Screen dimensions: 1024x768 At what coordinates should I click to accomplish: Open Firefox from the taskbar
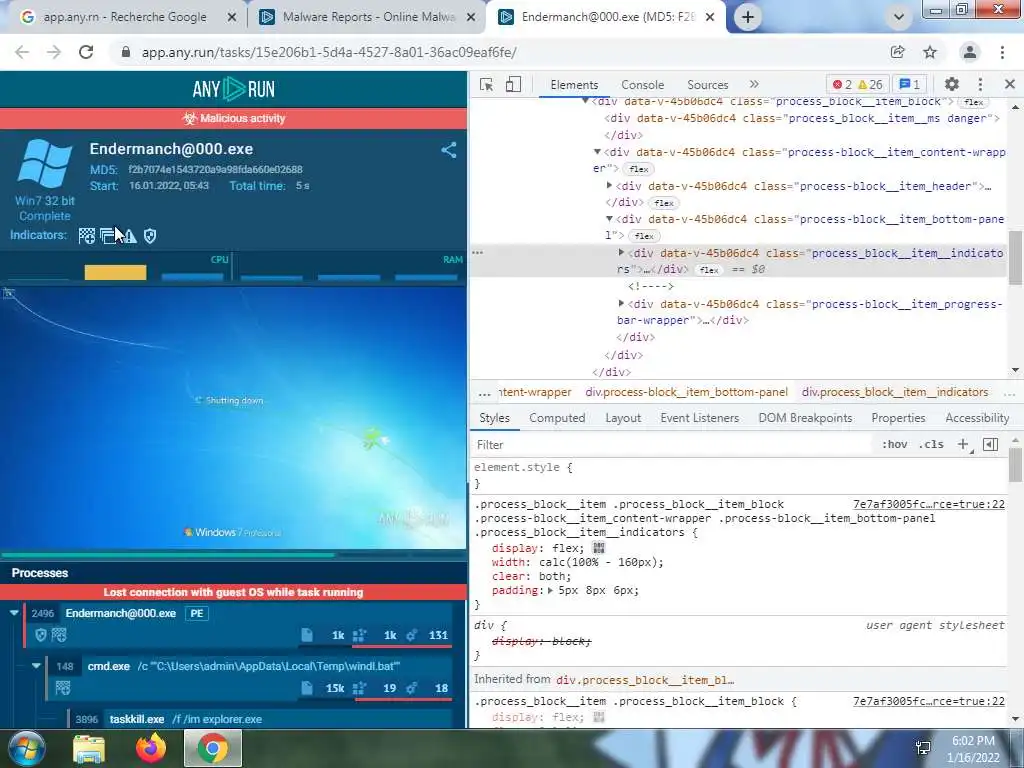pyautogui.click(x=151, y=748)
